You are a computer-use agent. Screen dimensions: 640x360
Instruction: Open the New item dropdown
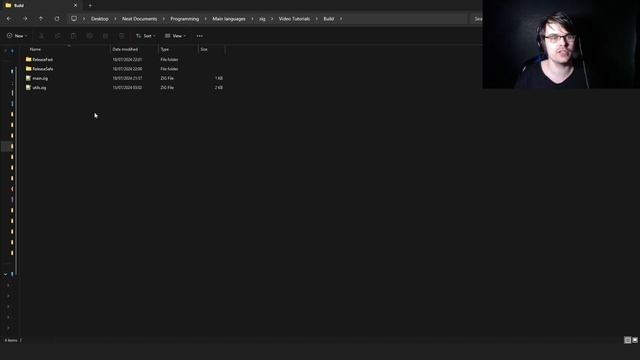pos(17,36)
